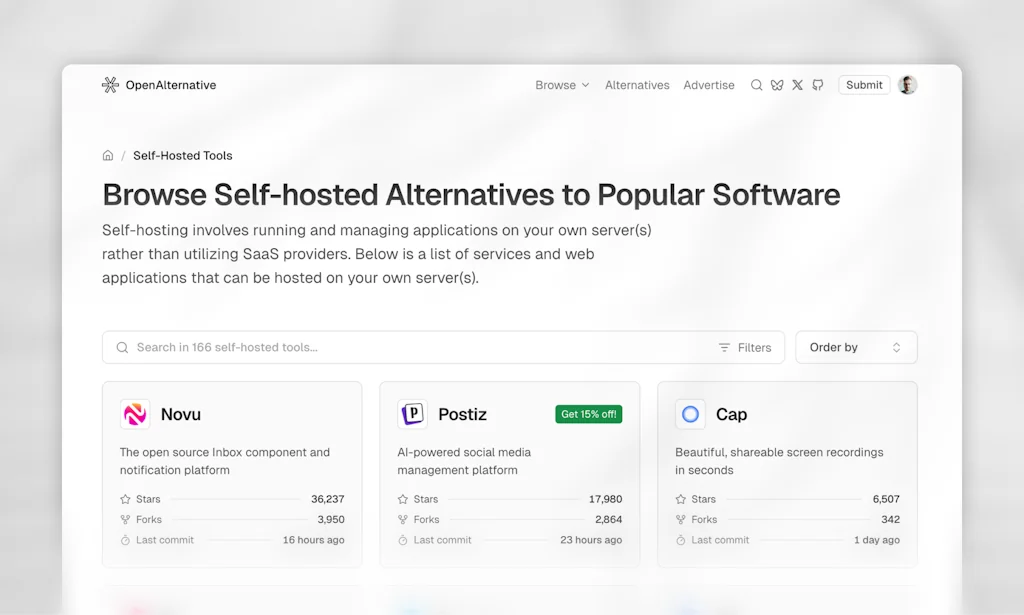Open the X (Twitter) icon in the header
This screenshot has height=615, width=1024.
pos(797,85)
